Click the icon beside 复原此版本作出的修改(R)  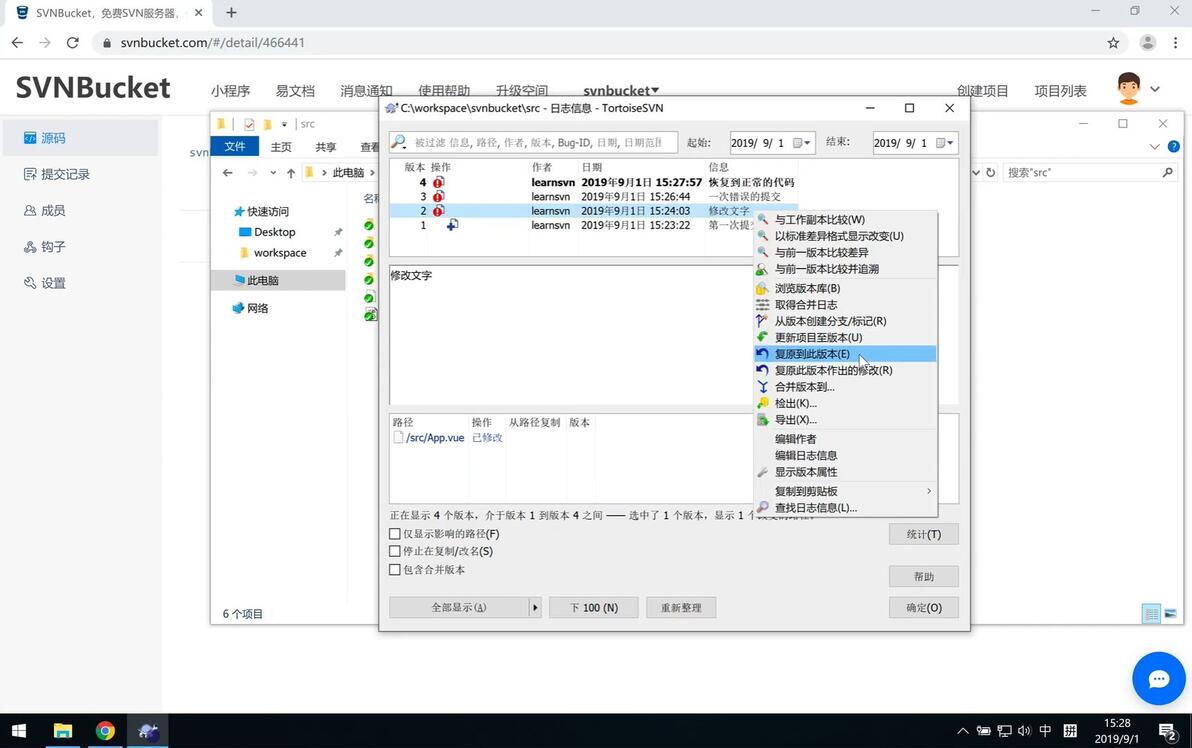tap(762, 370)
